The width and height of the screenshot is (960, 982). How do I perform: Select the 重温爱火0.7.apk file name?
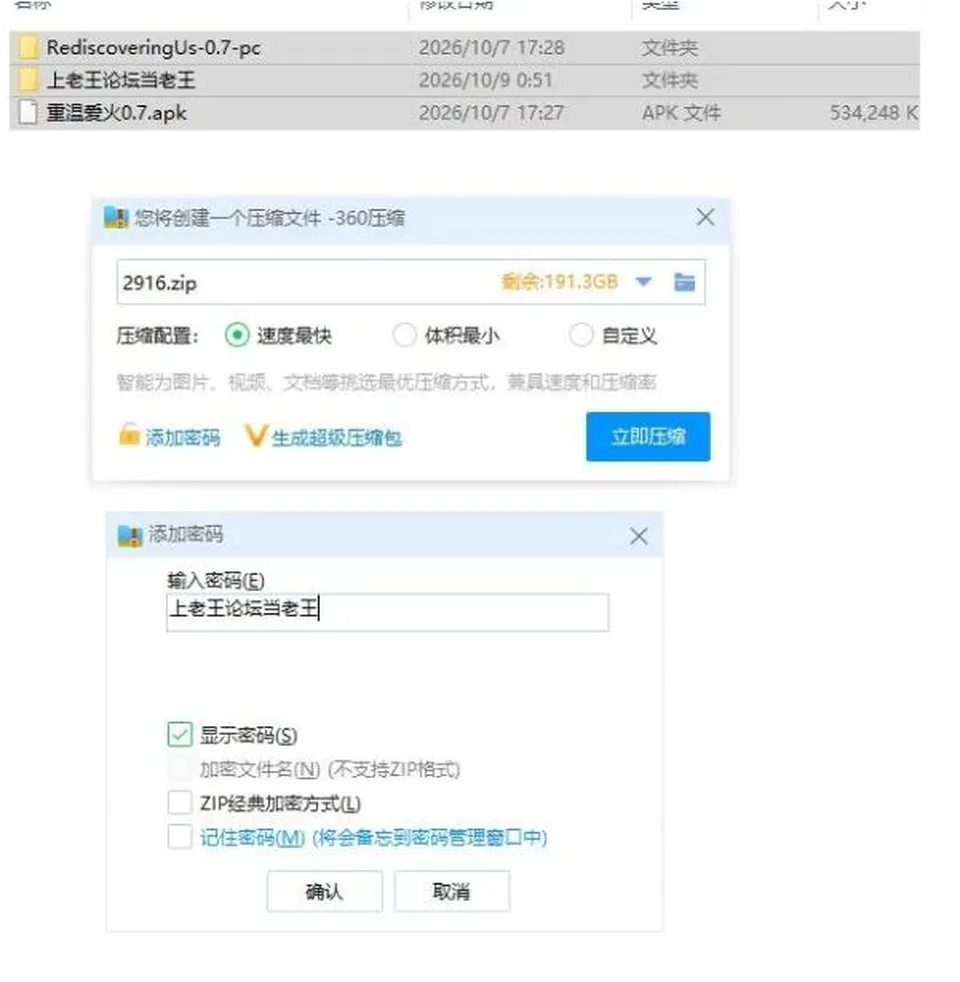[116, 113]
